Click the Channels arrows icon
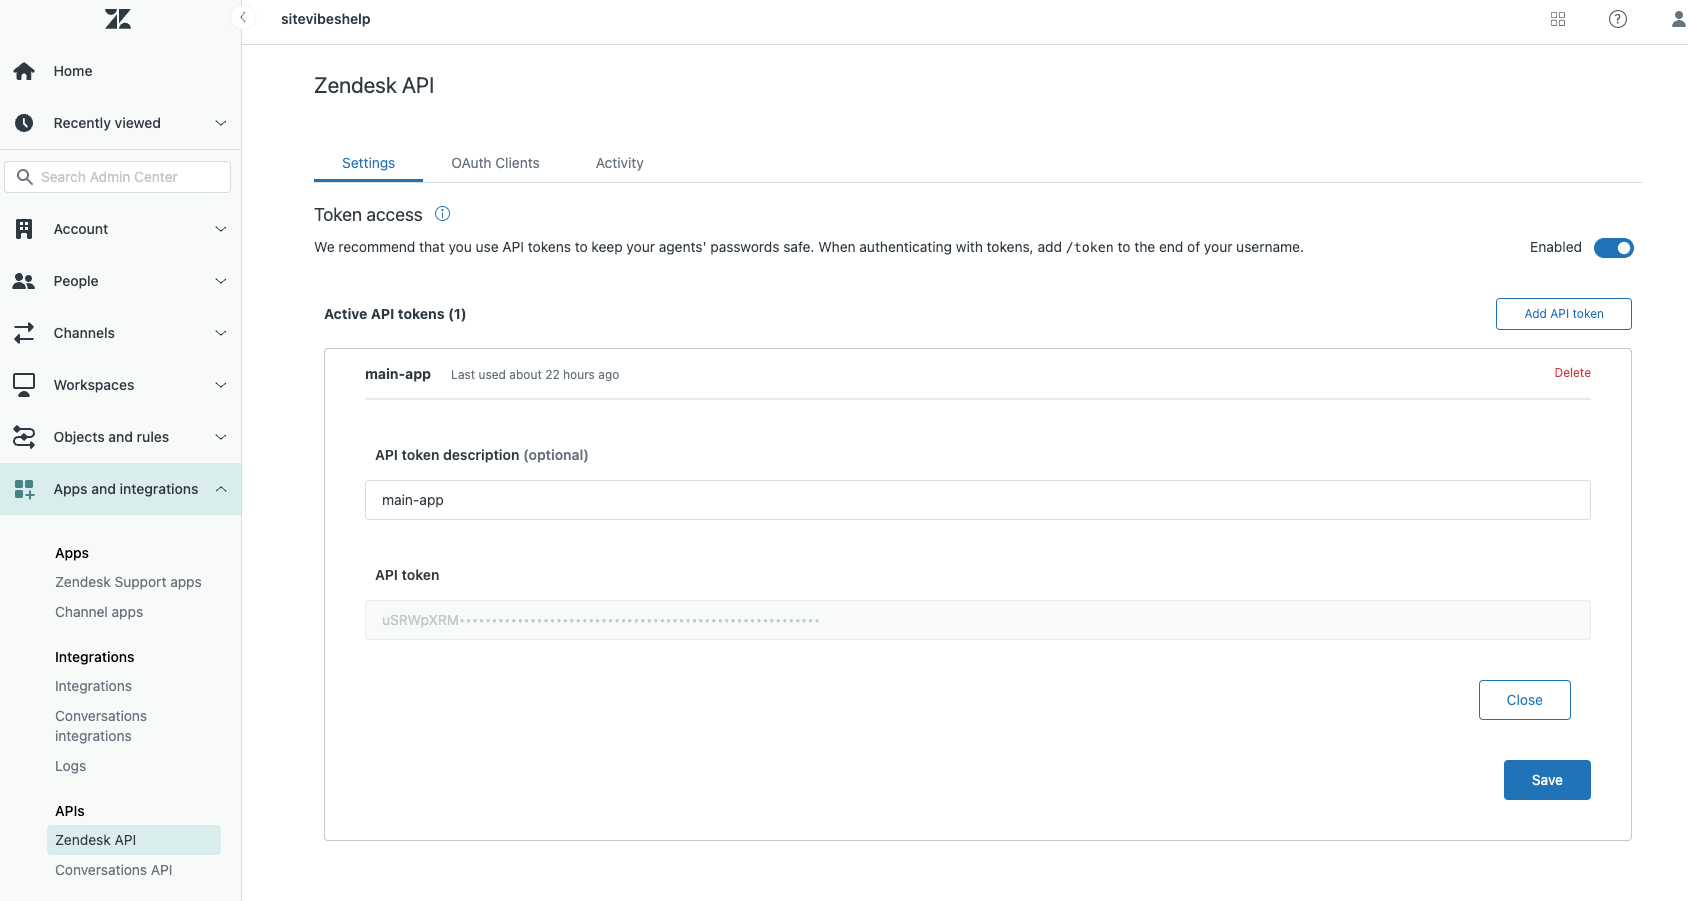The height and width of the screenshot is (901, 1688). (x=24, y=333)
